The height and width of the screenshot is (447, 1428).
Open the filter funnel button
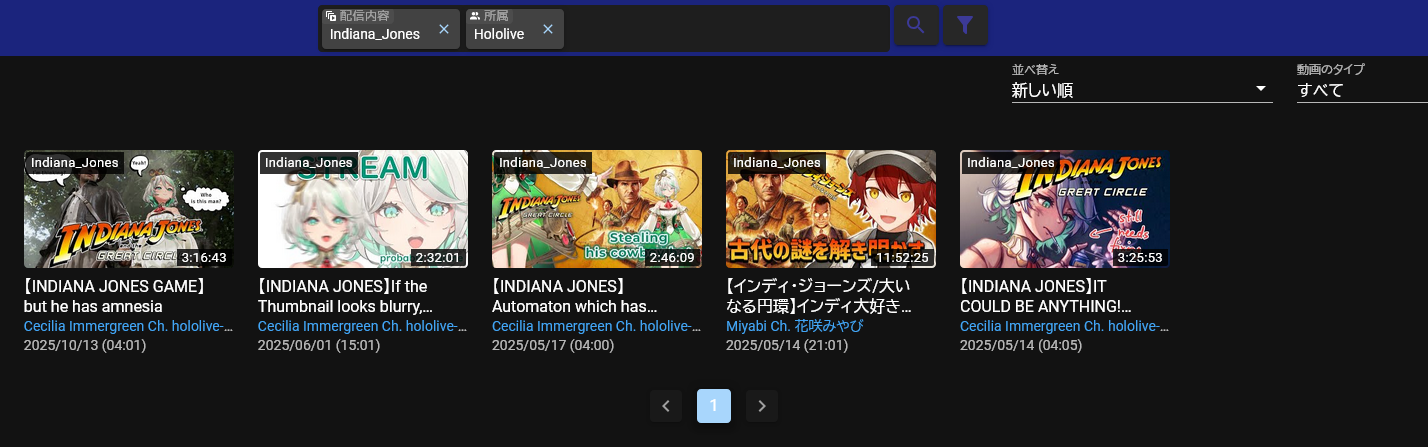click(965, 26)
